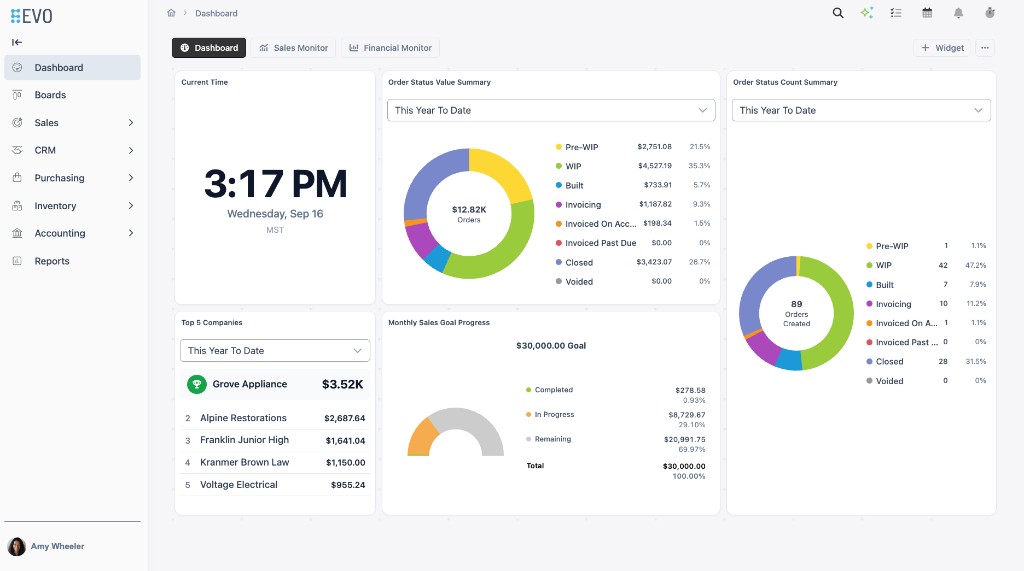Viewport: 1024px width, 571px height.
Task: Open the task checklist icon
Action: click(x=896, y=13)
